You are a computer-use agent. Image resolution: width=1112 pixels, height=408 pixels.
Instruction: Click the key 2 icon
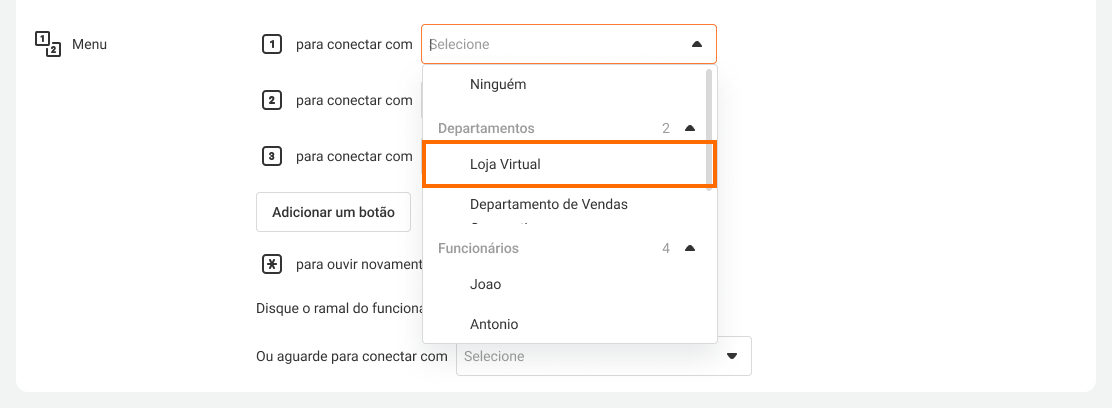tap(271, 100)
